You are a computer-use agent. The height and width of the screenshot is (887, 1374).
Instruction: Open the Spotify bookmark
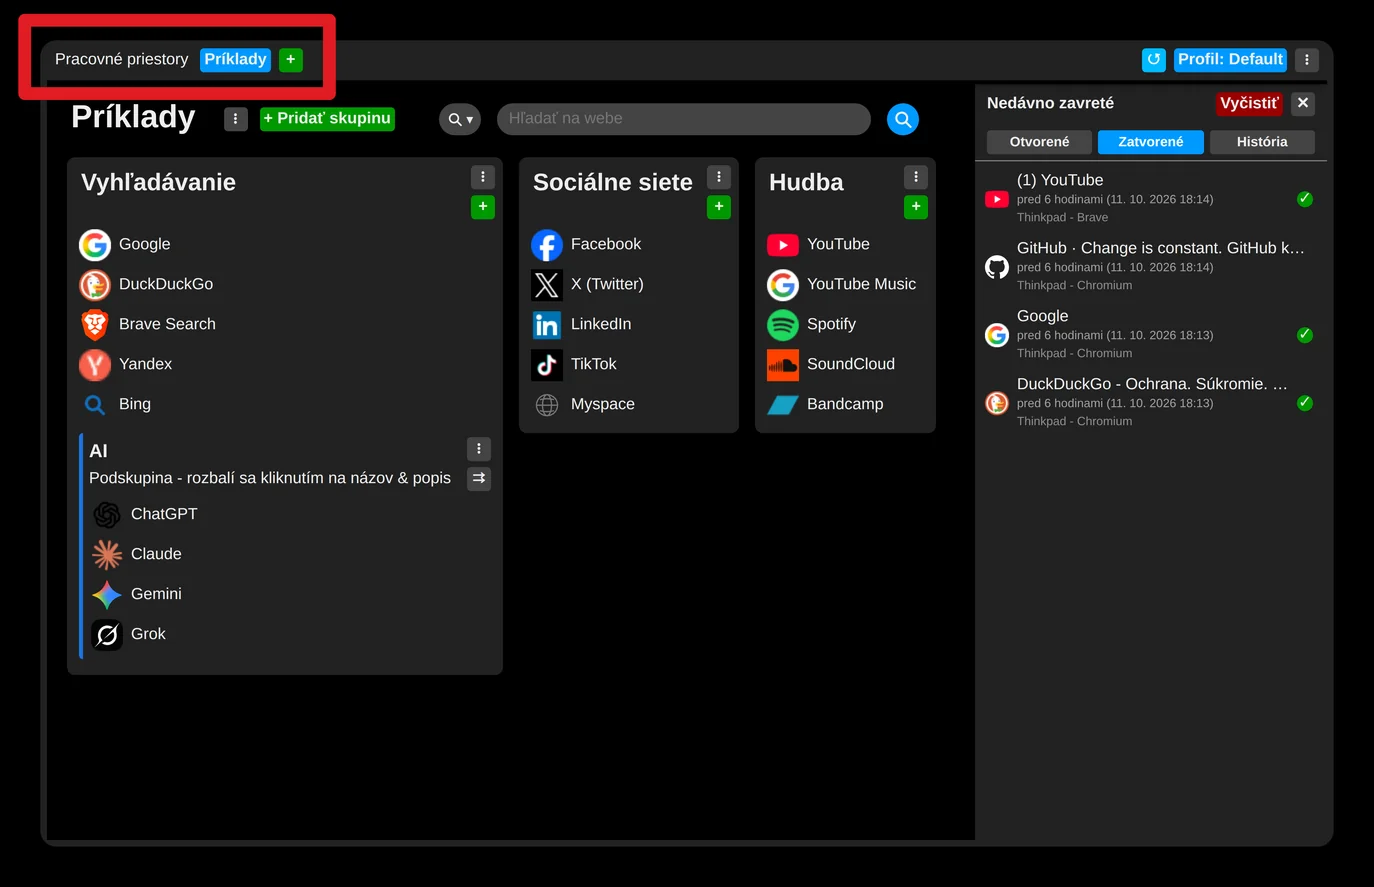[812, 325]
